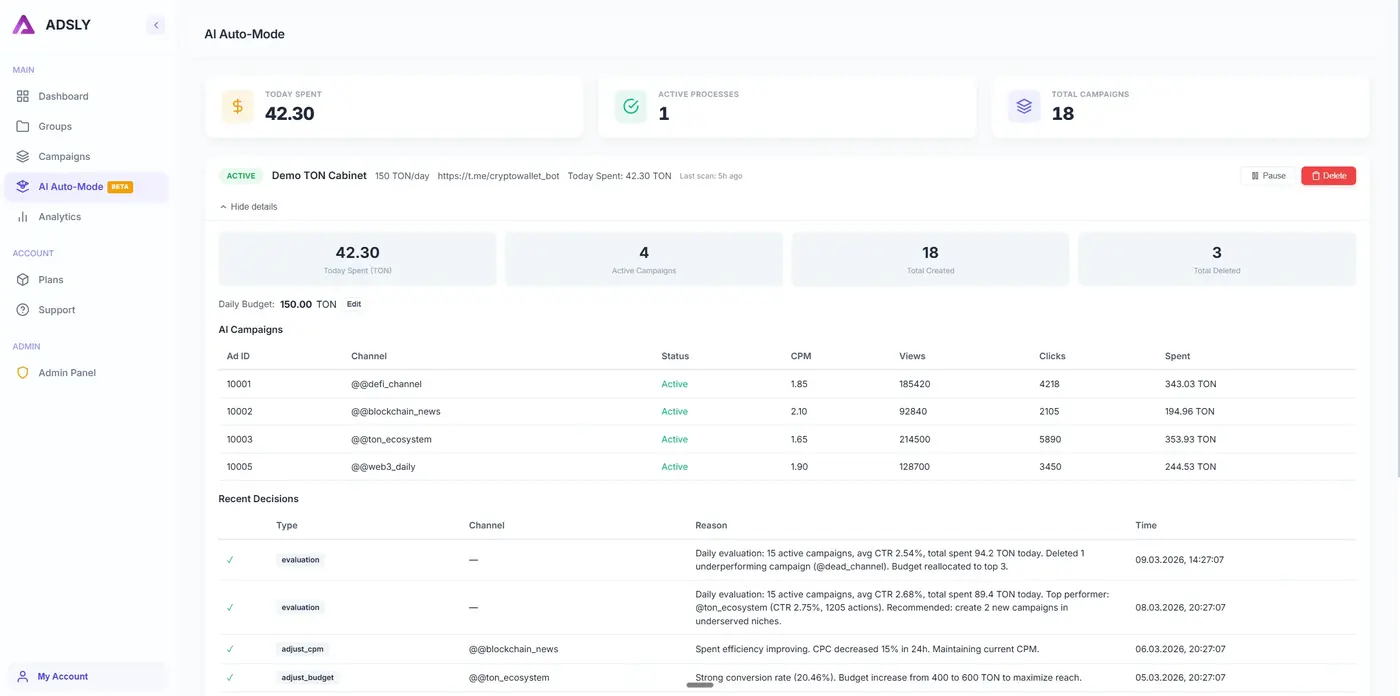1400x696 pixels.
Task: Click Delete to remove the Demo TON Cabinet
Action: pos(1328,175)
